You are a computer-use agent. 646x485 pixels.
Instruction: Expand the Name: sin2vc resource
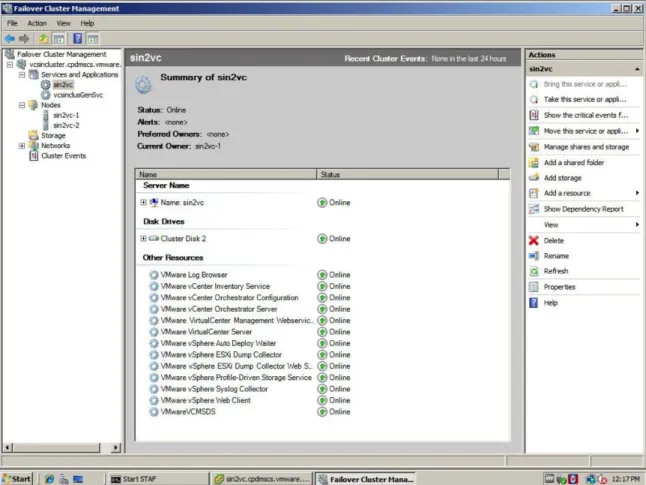pyautogui.click(x=143, y=202)
